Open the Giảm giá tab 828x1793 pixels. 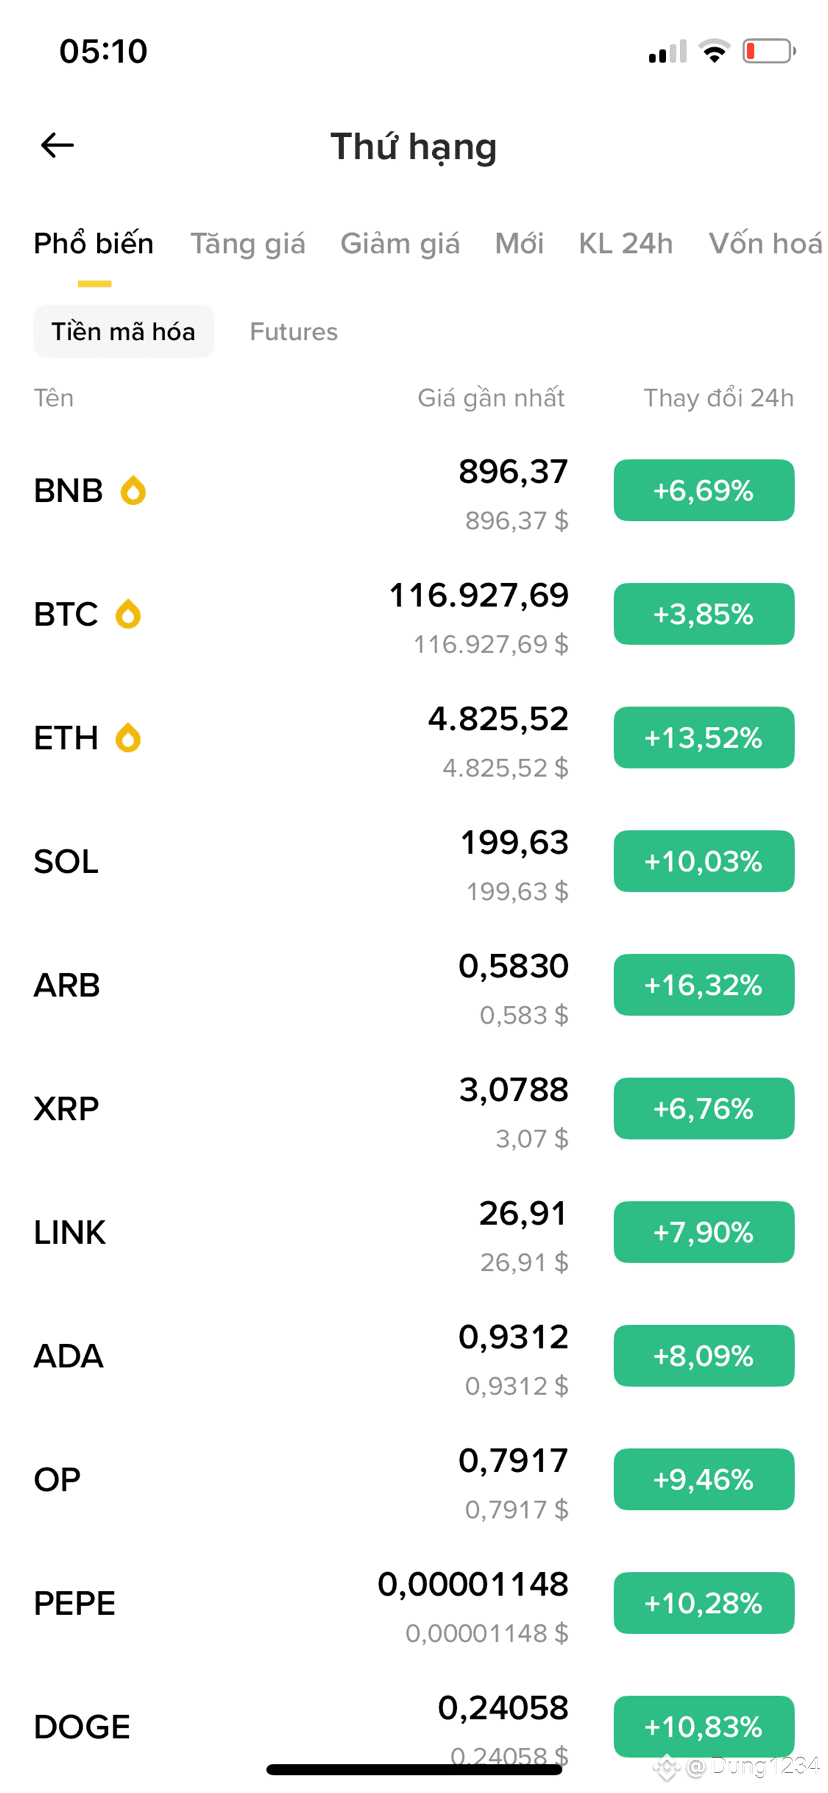click(x=400, y=244)
